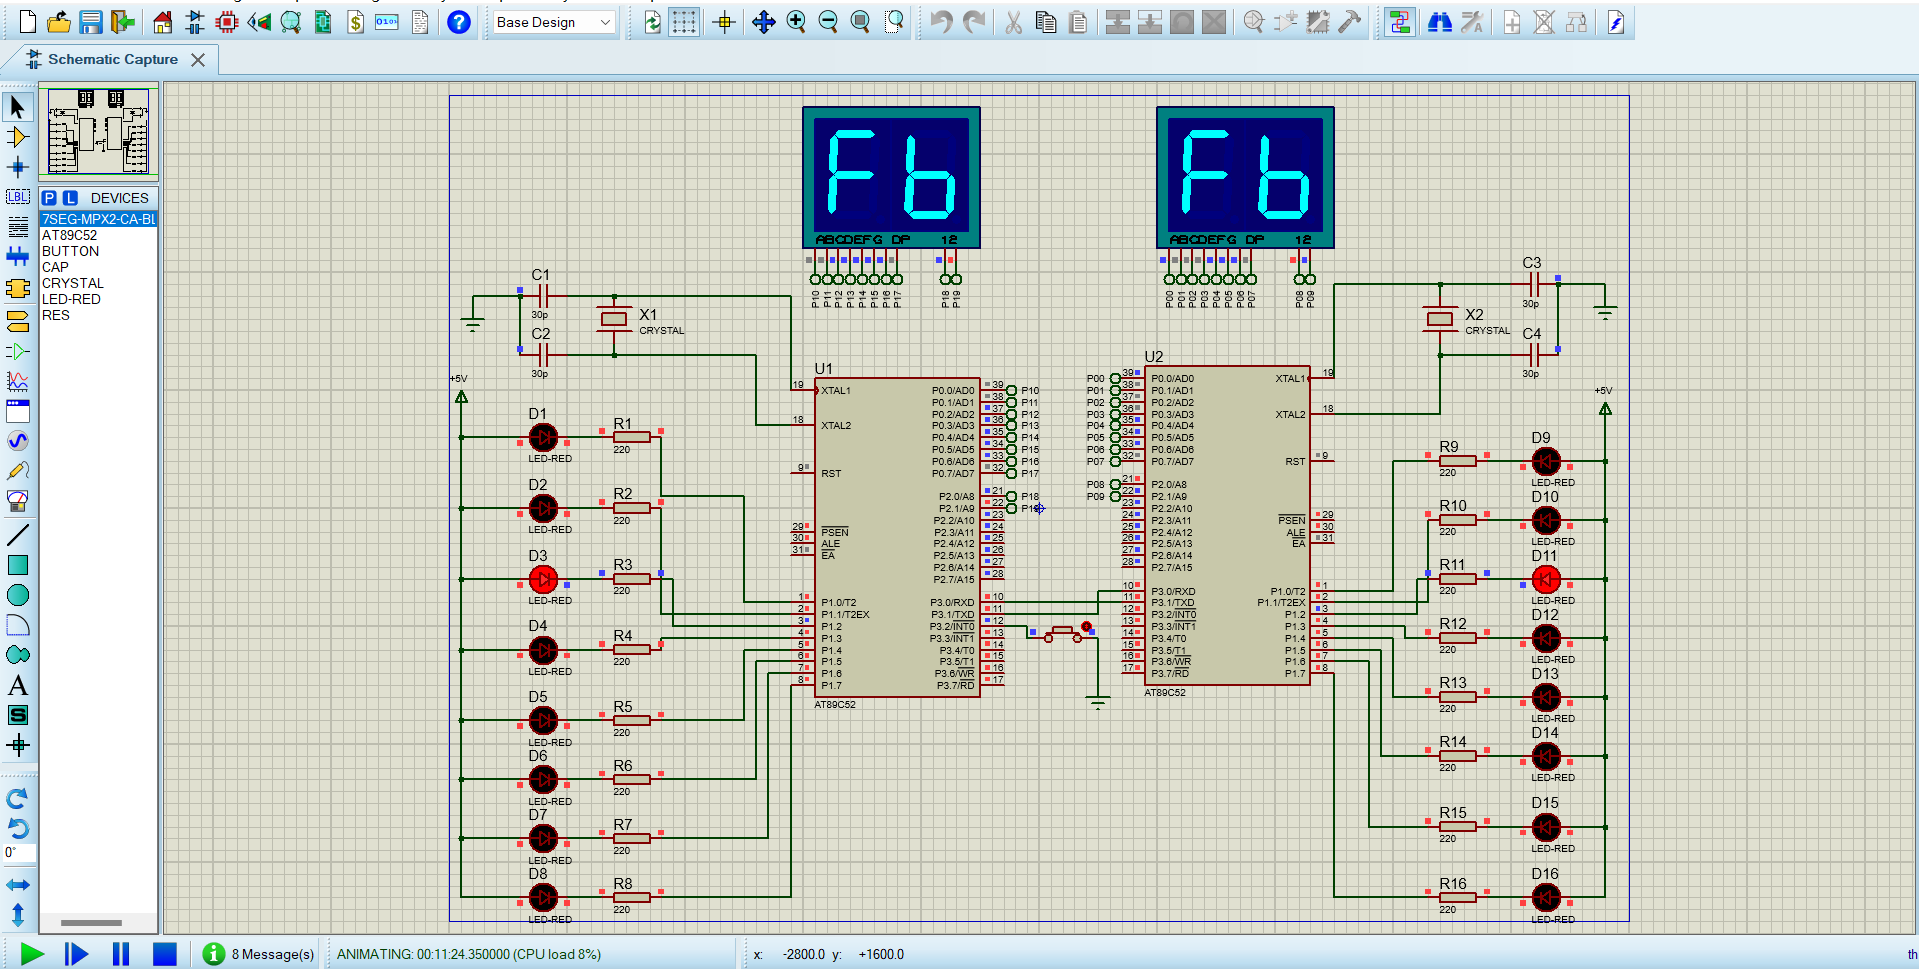The height and width of the screenshot is (969, 1919).
Task: Advance simulation with the Step button
Action: (x=76, y=954)
